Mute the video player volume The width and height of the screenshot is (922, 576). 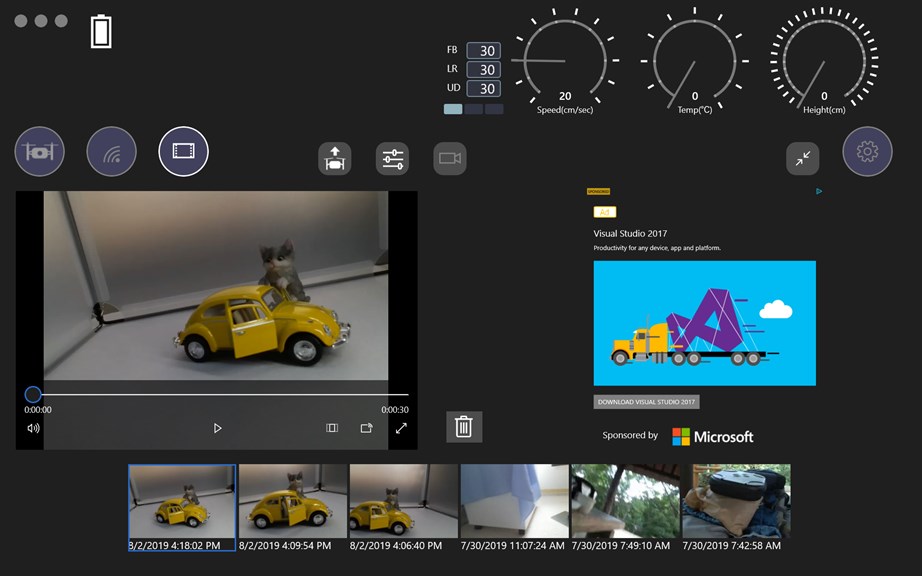[x=33, y=428]
